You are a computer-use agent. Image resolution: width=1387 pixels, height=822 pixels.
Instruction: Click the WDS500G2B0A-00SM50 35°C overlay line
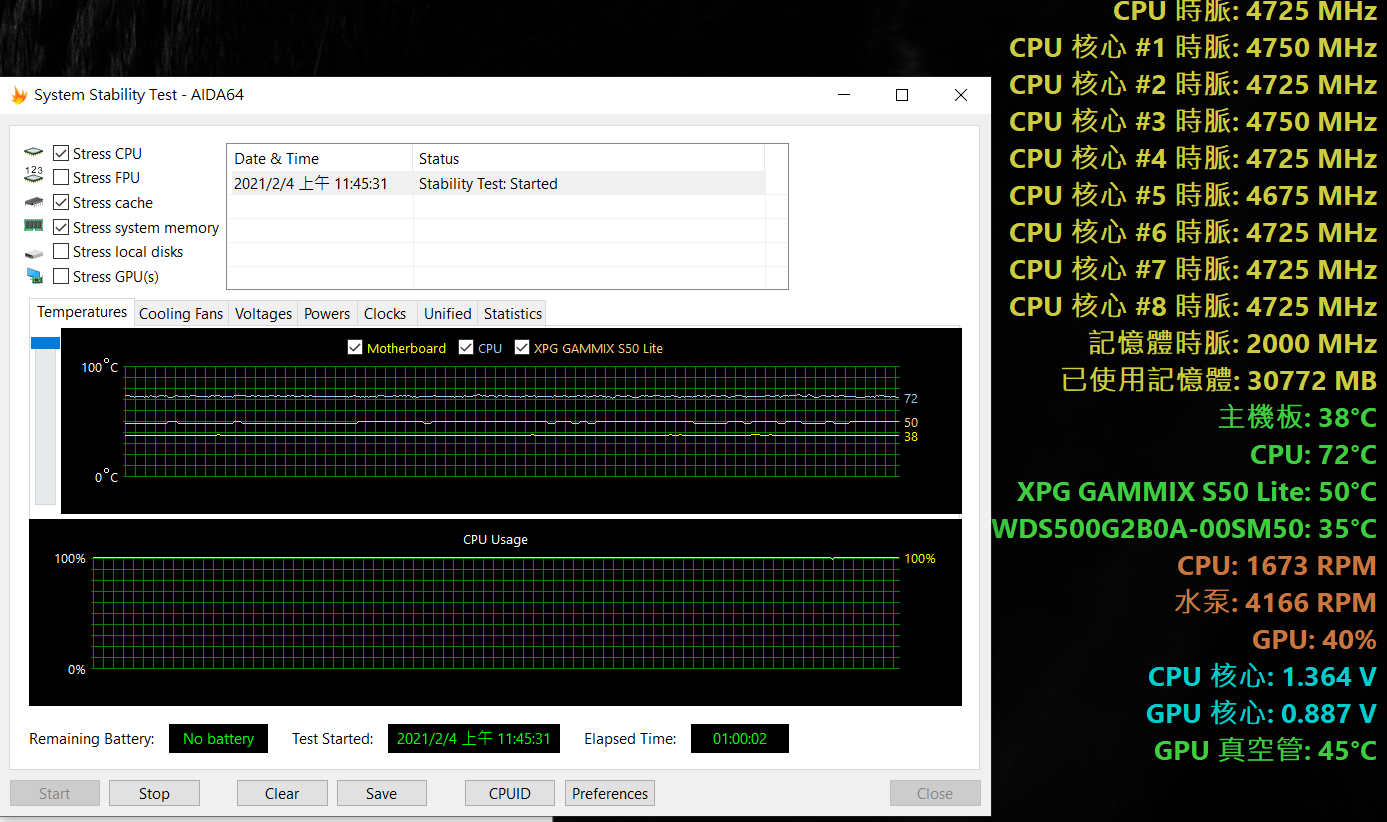pyautogui.click(x=1184, y=528)
